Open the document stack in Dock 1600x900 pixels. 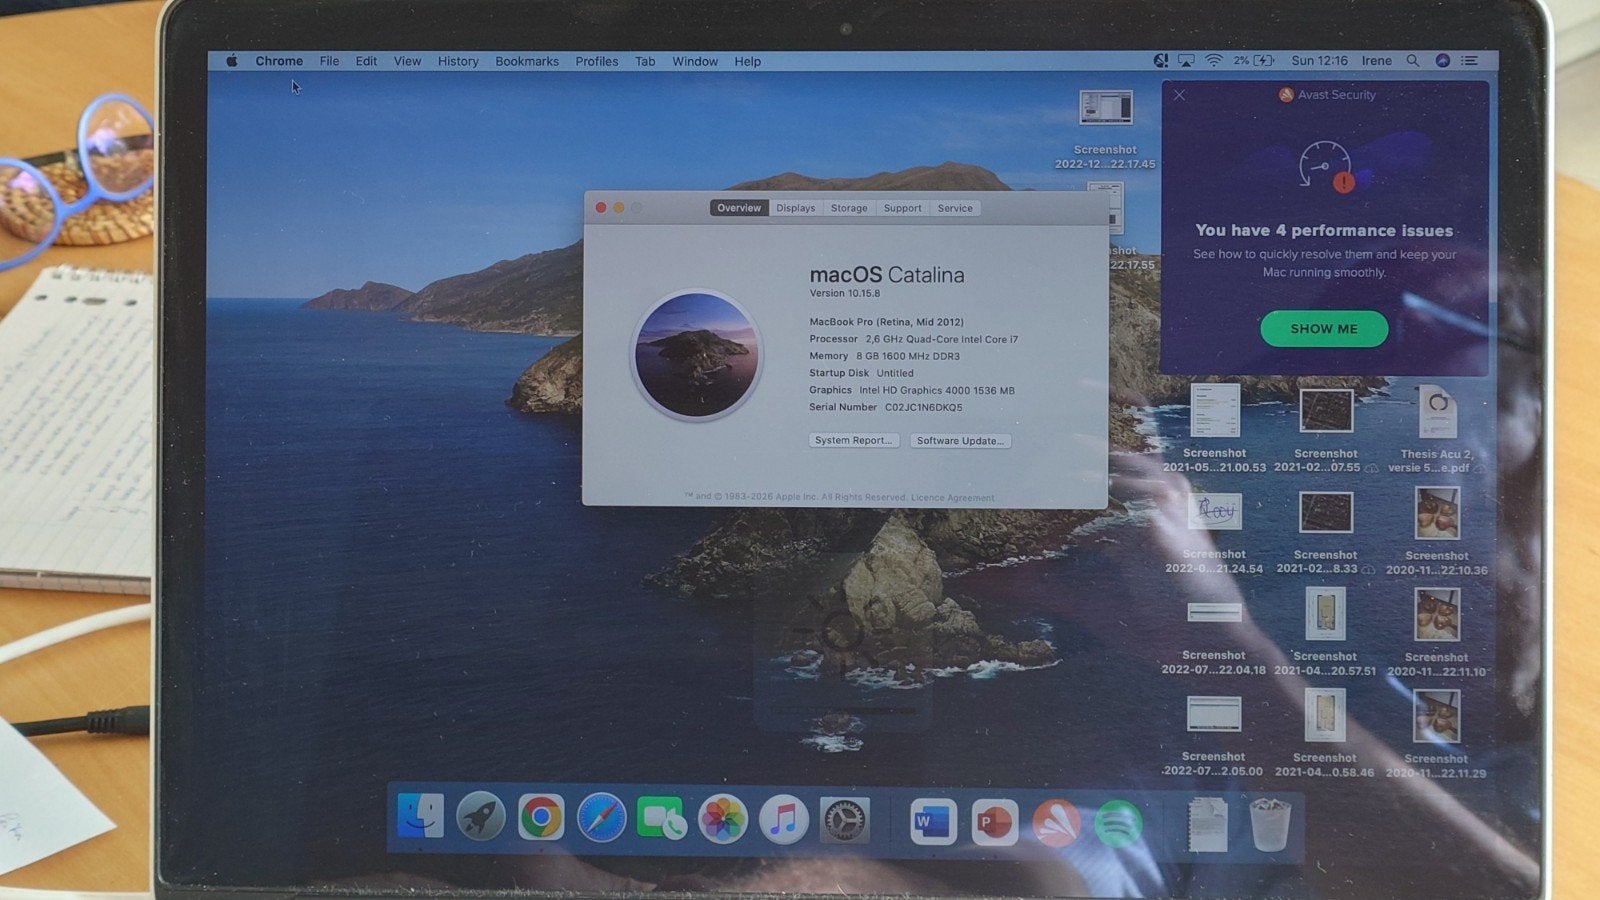pyautogui.click(x=1207, y=825)
